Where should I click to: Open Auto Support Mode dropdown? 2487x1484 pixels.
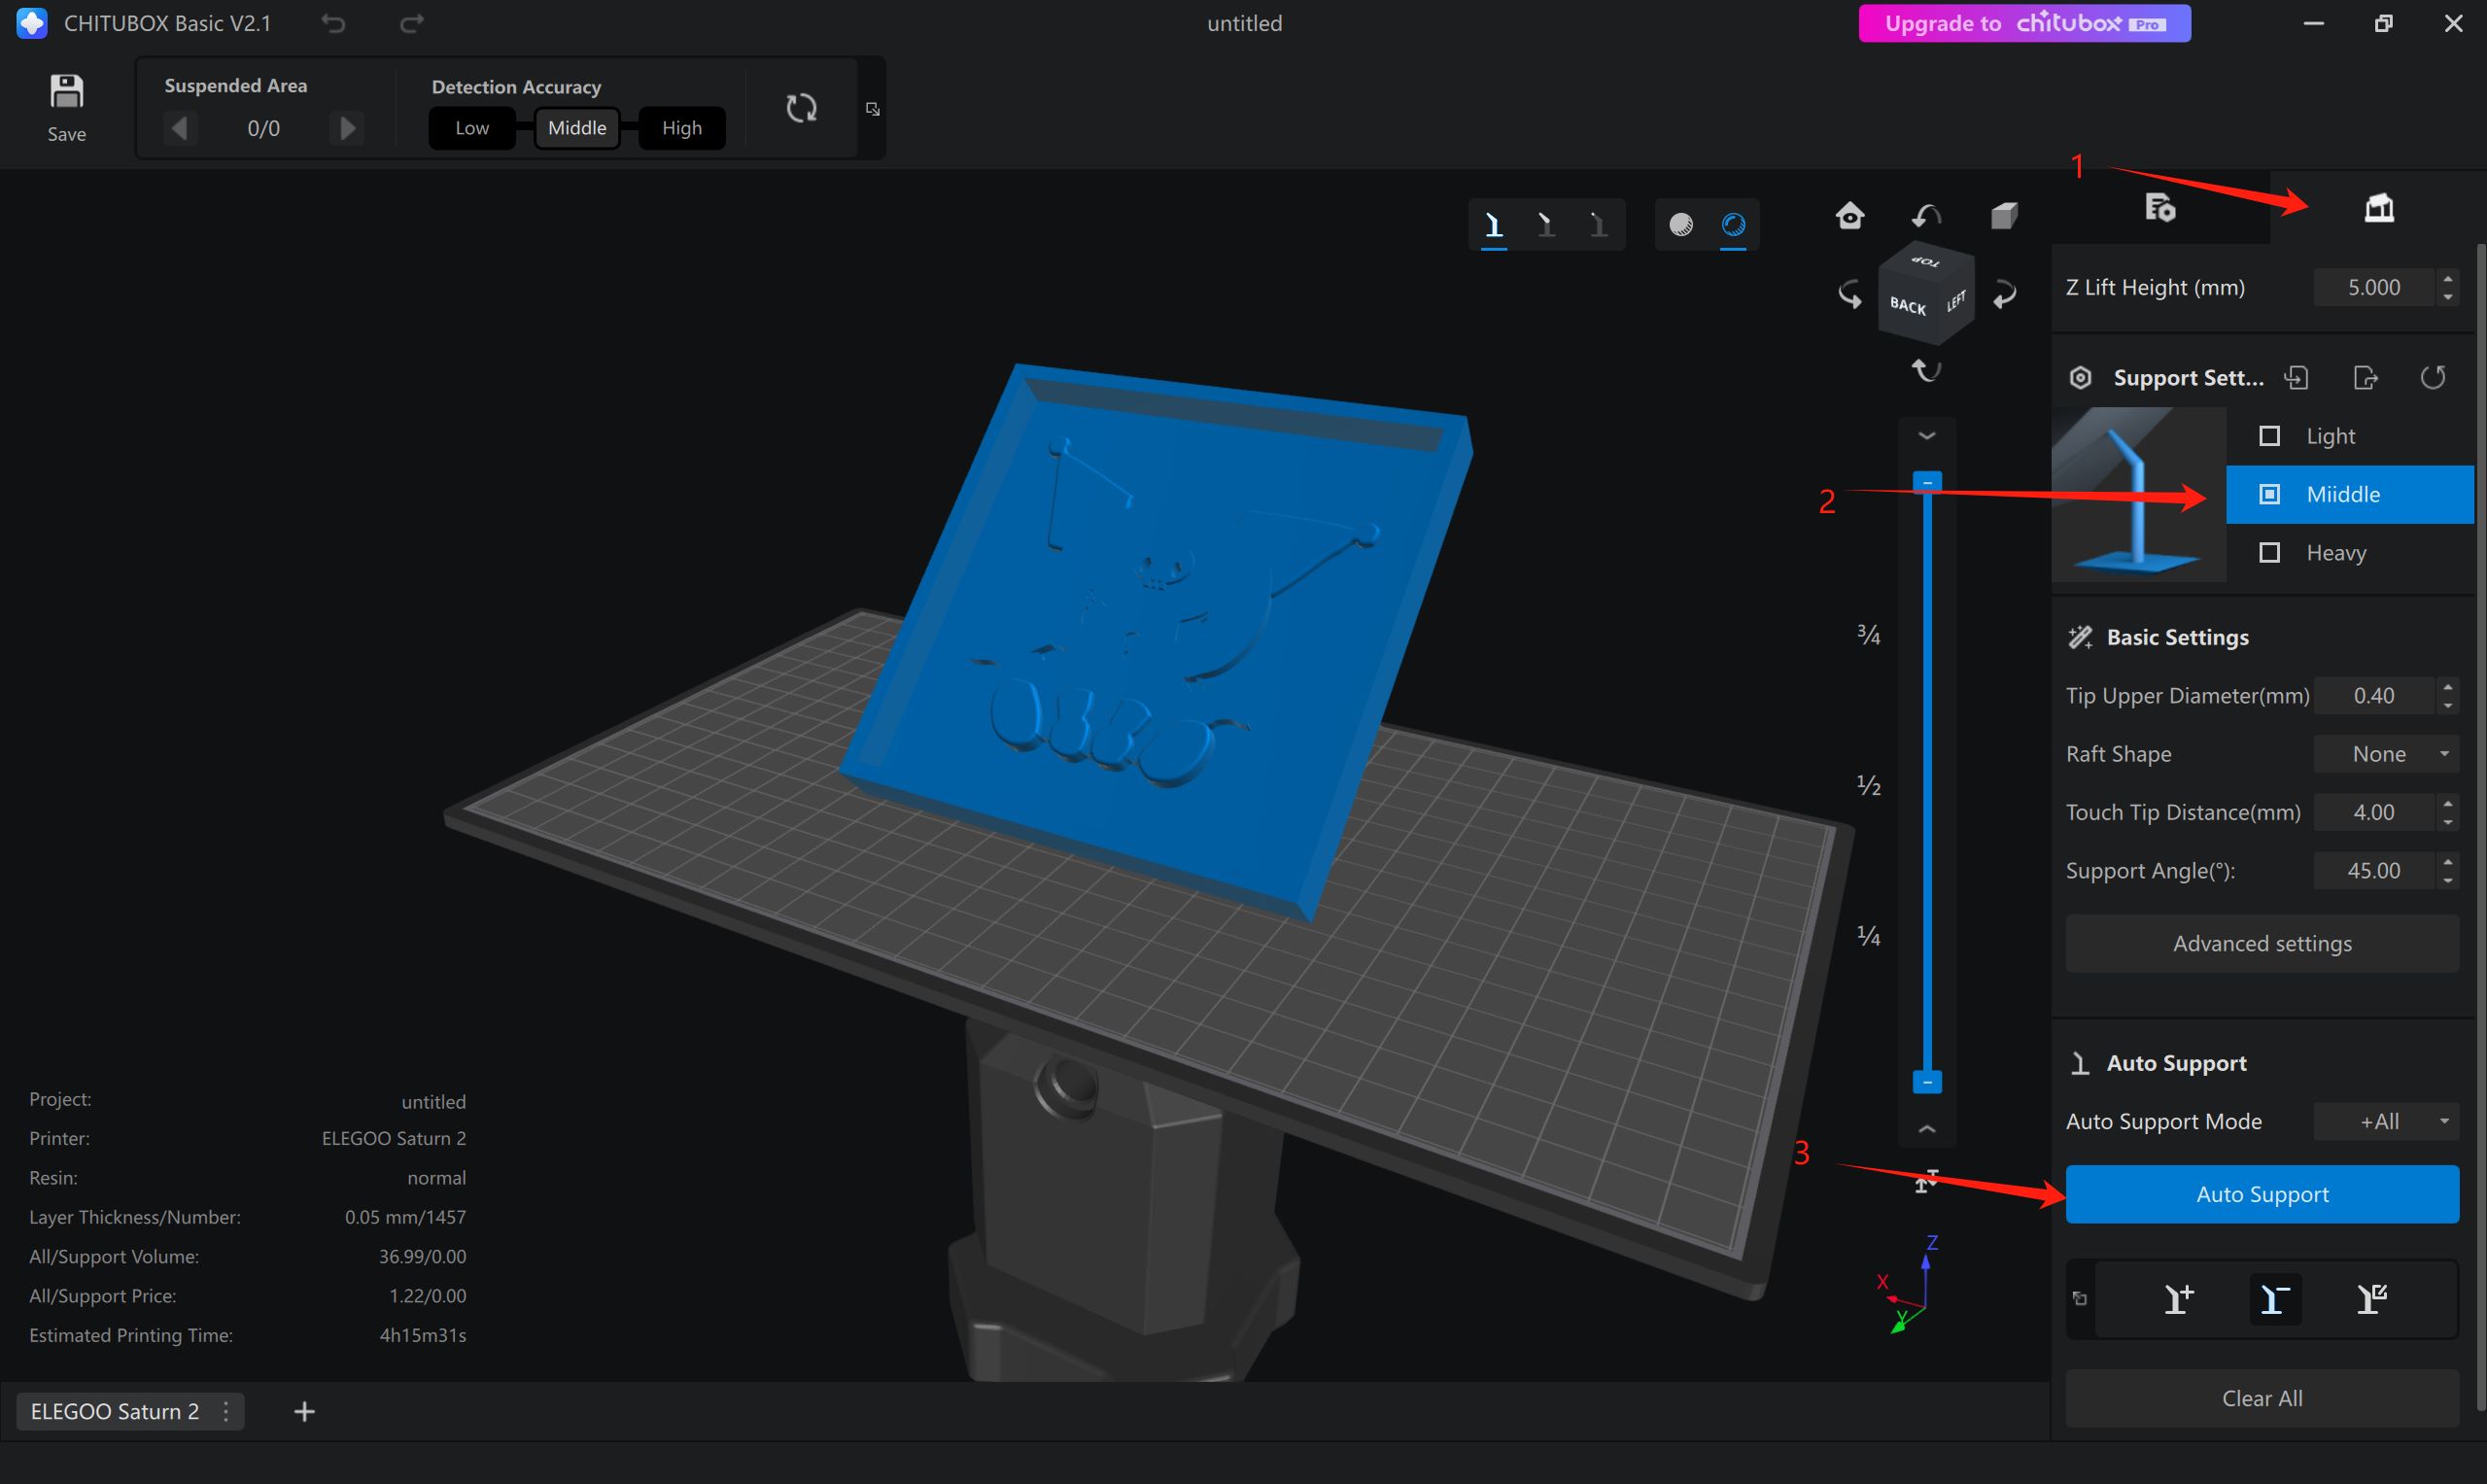pyautogui.click(x=2386, y=1122)
